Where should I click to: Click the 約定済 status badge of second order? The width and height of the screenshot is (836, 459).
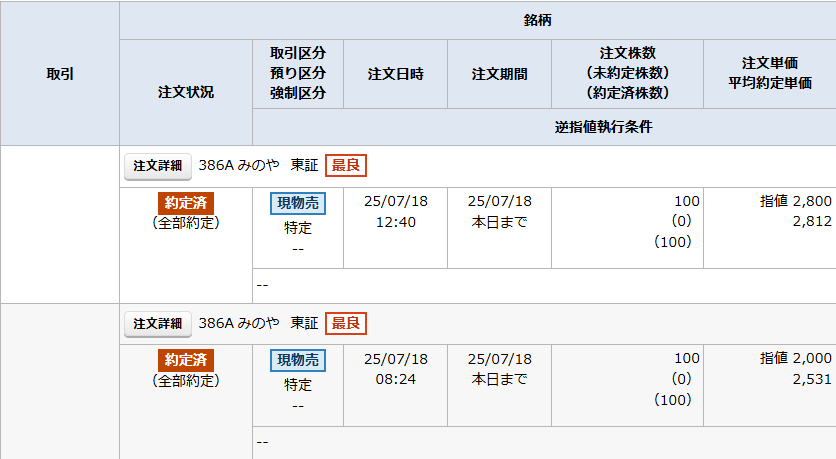(186, 360)
